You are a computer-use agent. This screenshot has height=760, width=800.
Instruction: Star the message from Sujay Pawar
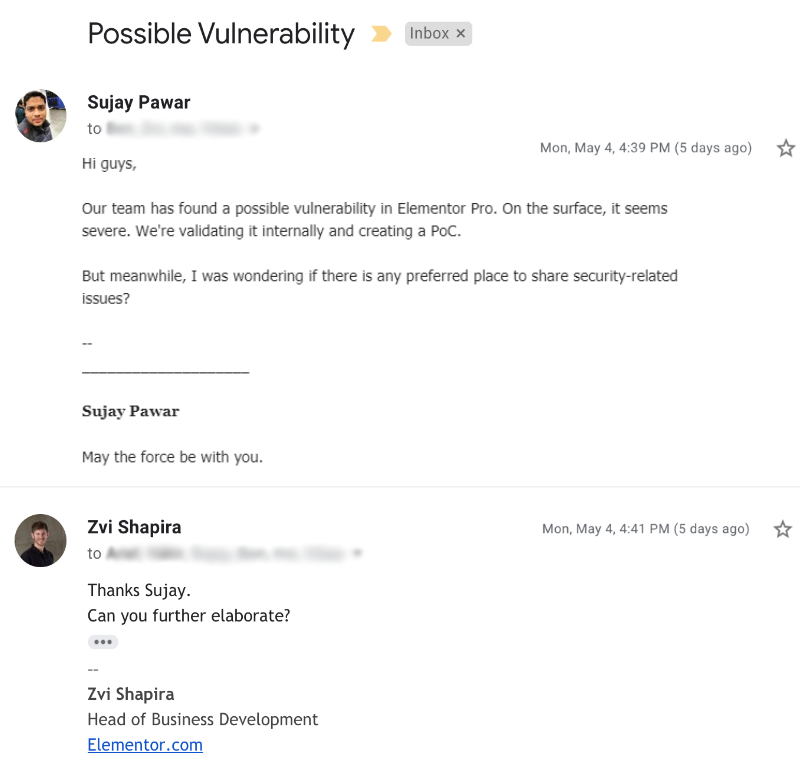pyautogui.click(x=786, y=148)
